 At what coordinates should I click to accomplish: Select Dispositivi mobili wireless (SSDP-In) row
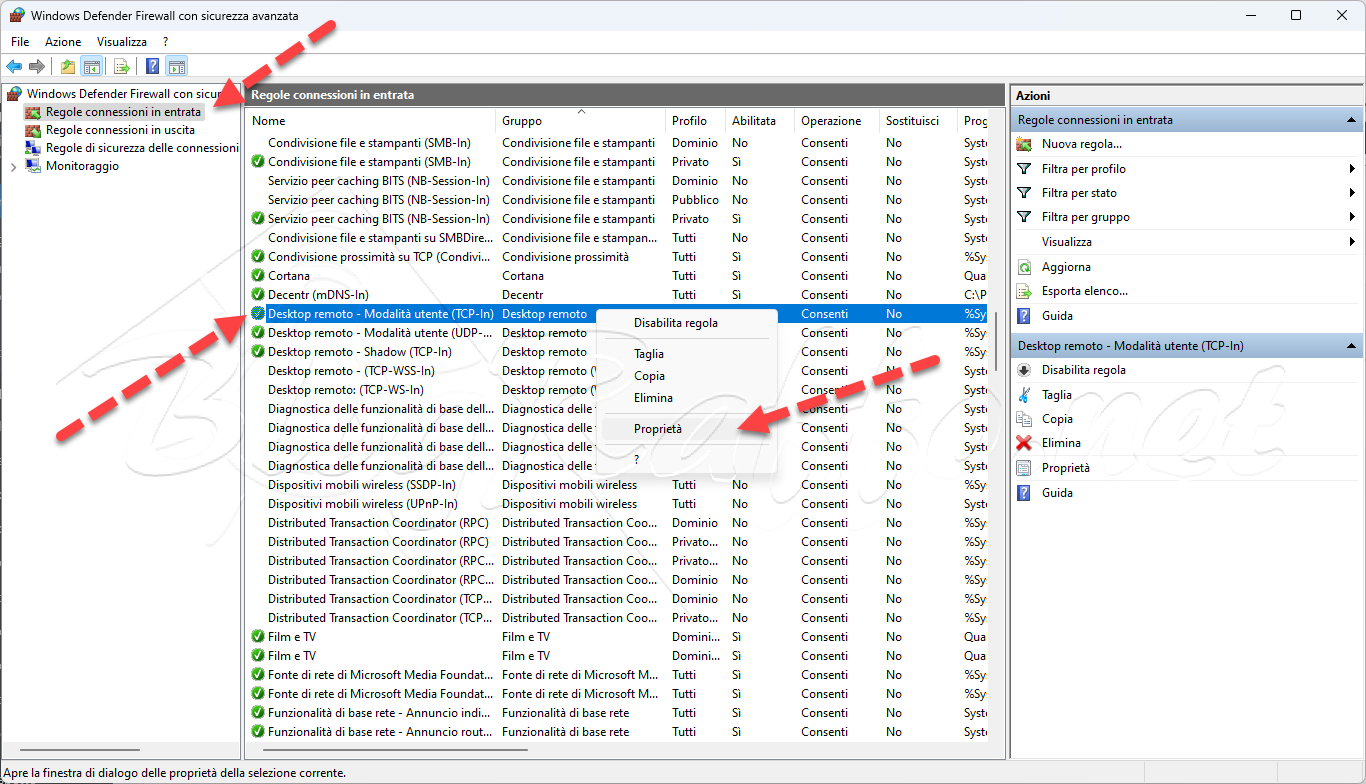click(616, 485)
